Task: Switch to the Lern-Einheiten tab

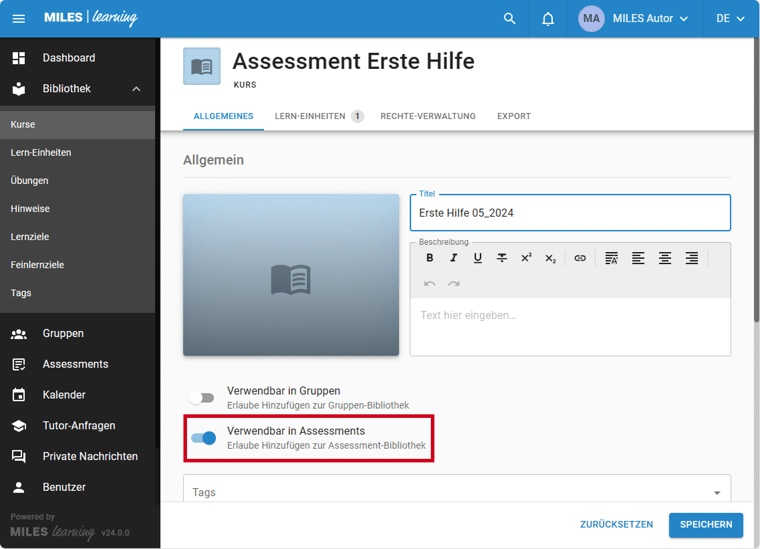Action: [317, 116]
